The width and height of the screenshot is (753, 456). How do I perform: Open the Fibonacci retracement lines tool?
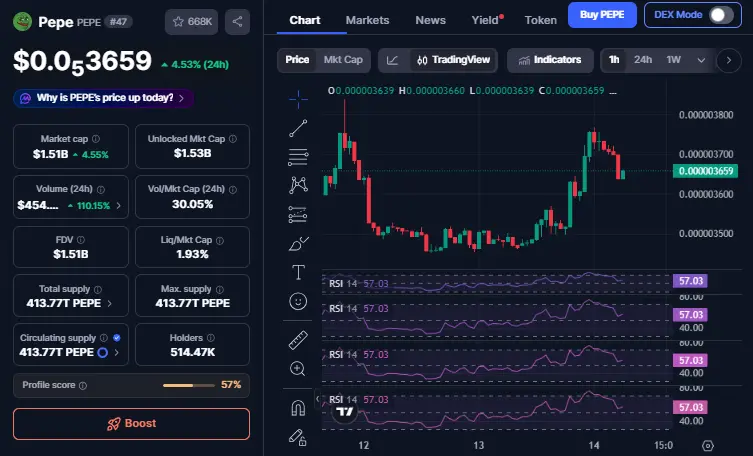(x=298, y=157)
